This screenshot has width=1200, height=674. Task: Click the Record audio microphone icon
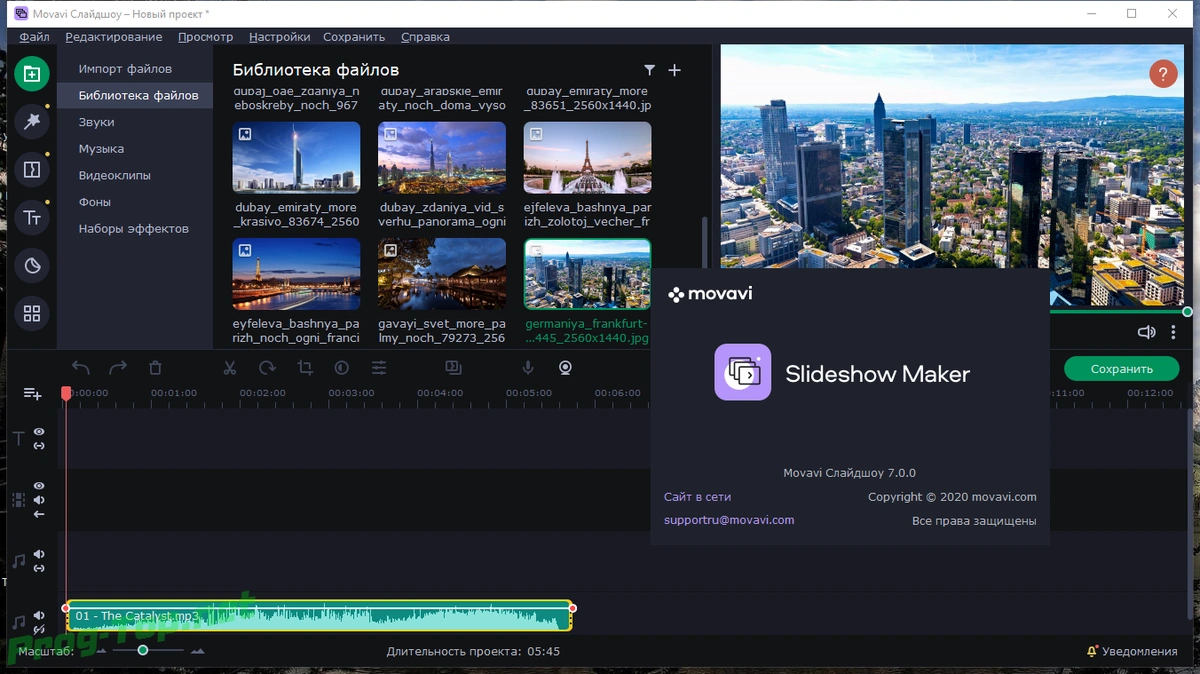pyautogui.click(x=528, y=368)
